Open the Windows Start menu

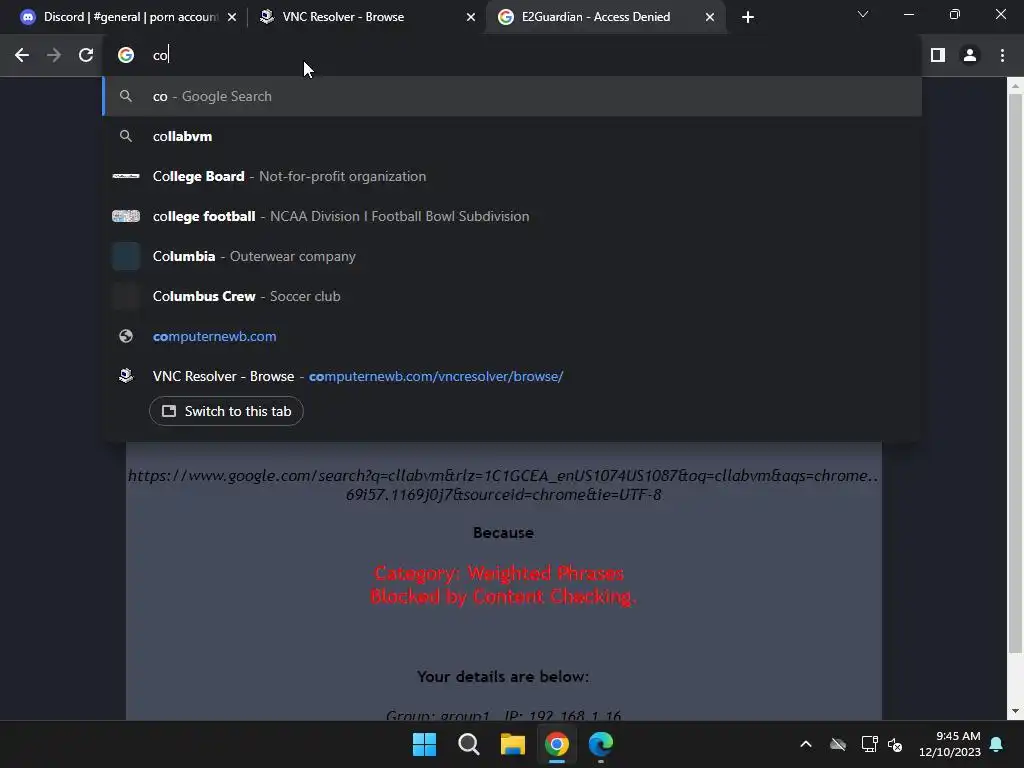pos(424,744)
